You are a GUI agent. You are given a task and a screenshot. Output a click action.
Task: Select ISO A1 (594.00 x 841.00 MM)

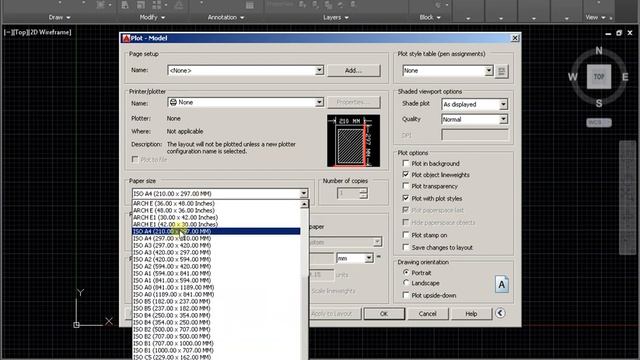click(216, 273)
